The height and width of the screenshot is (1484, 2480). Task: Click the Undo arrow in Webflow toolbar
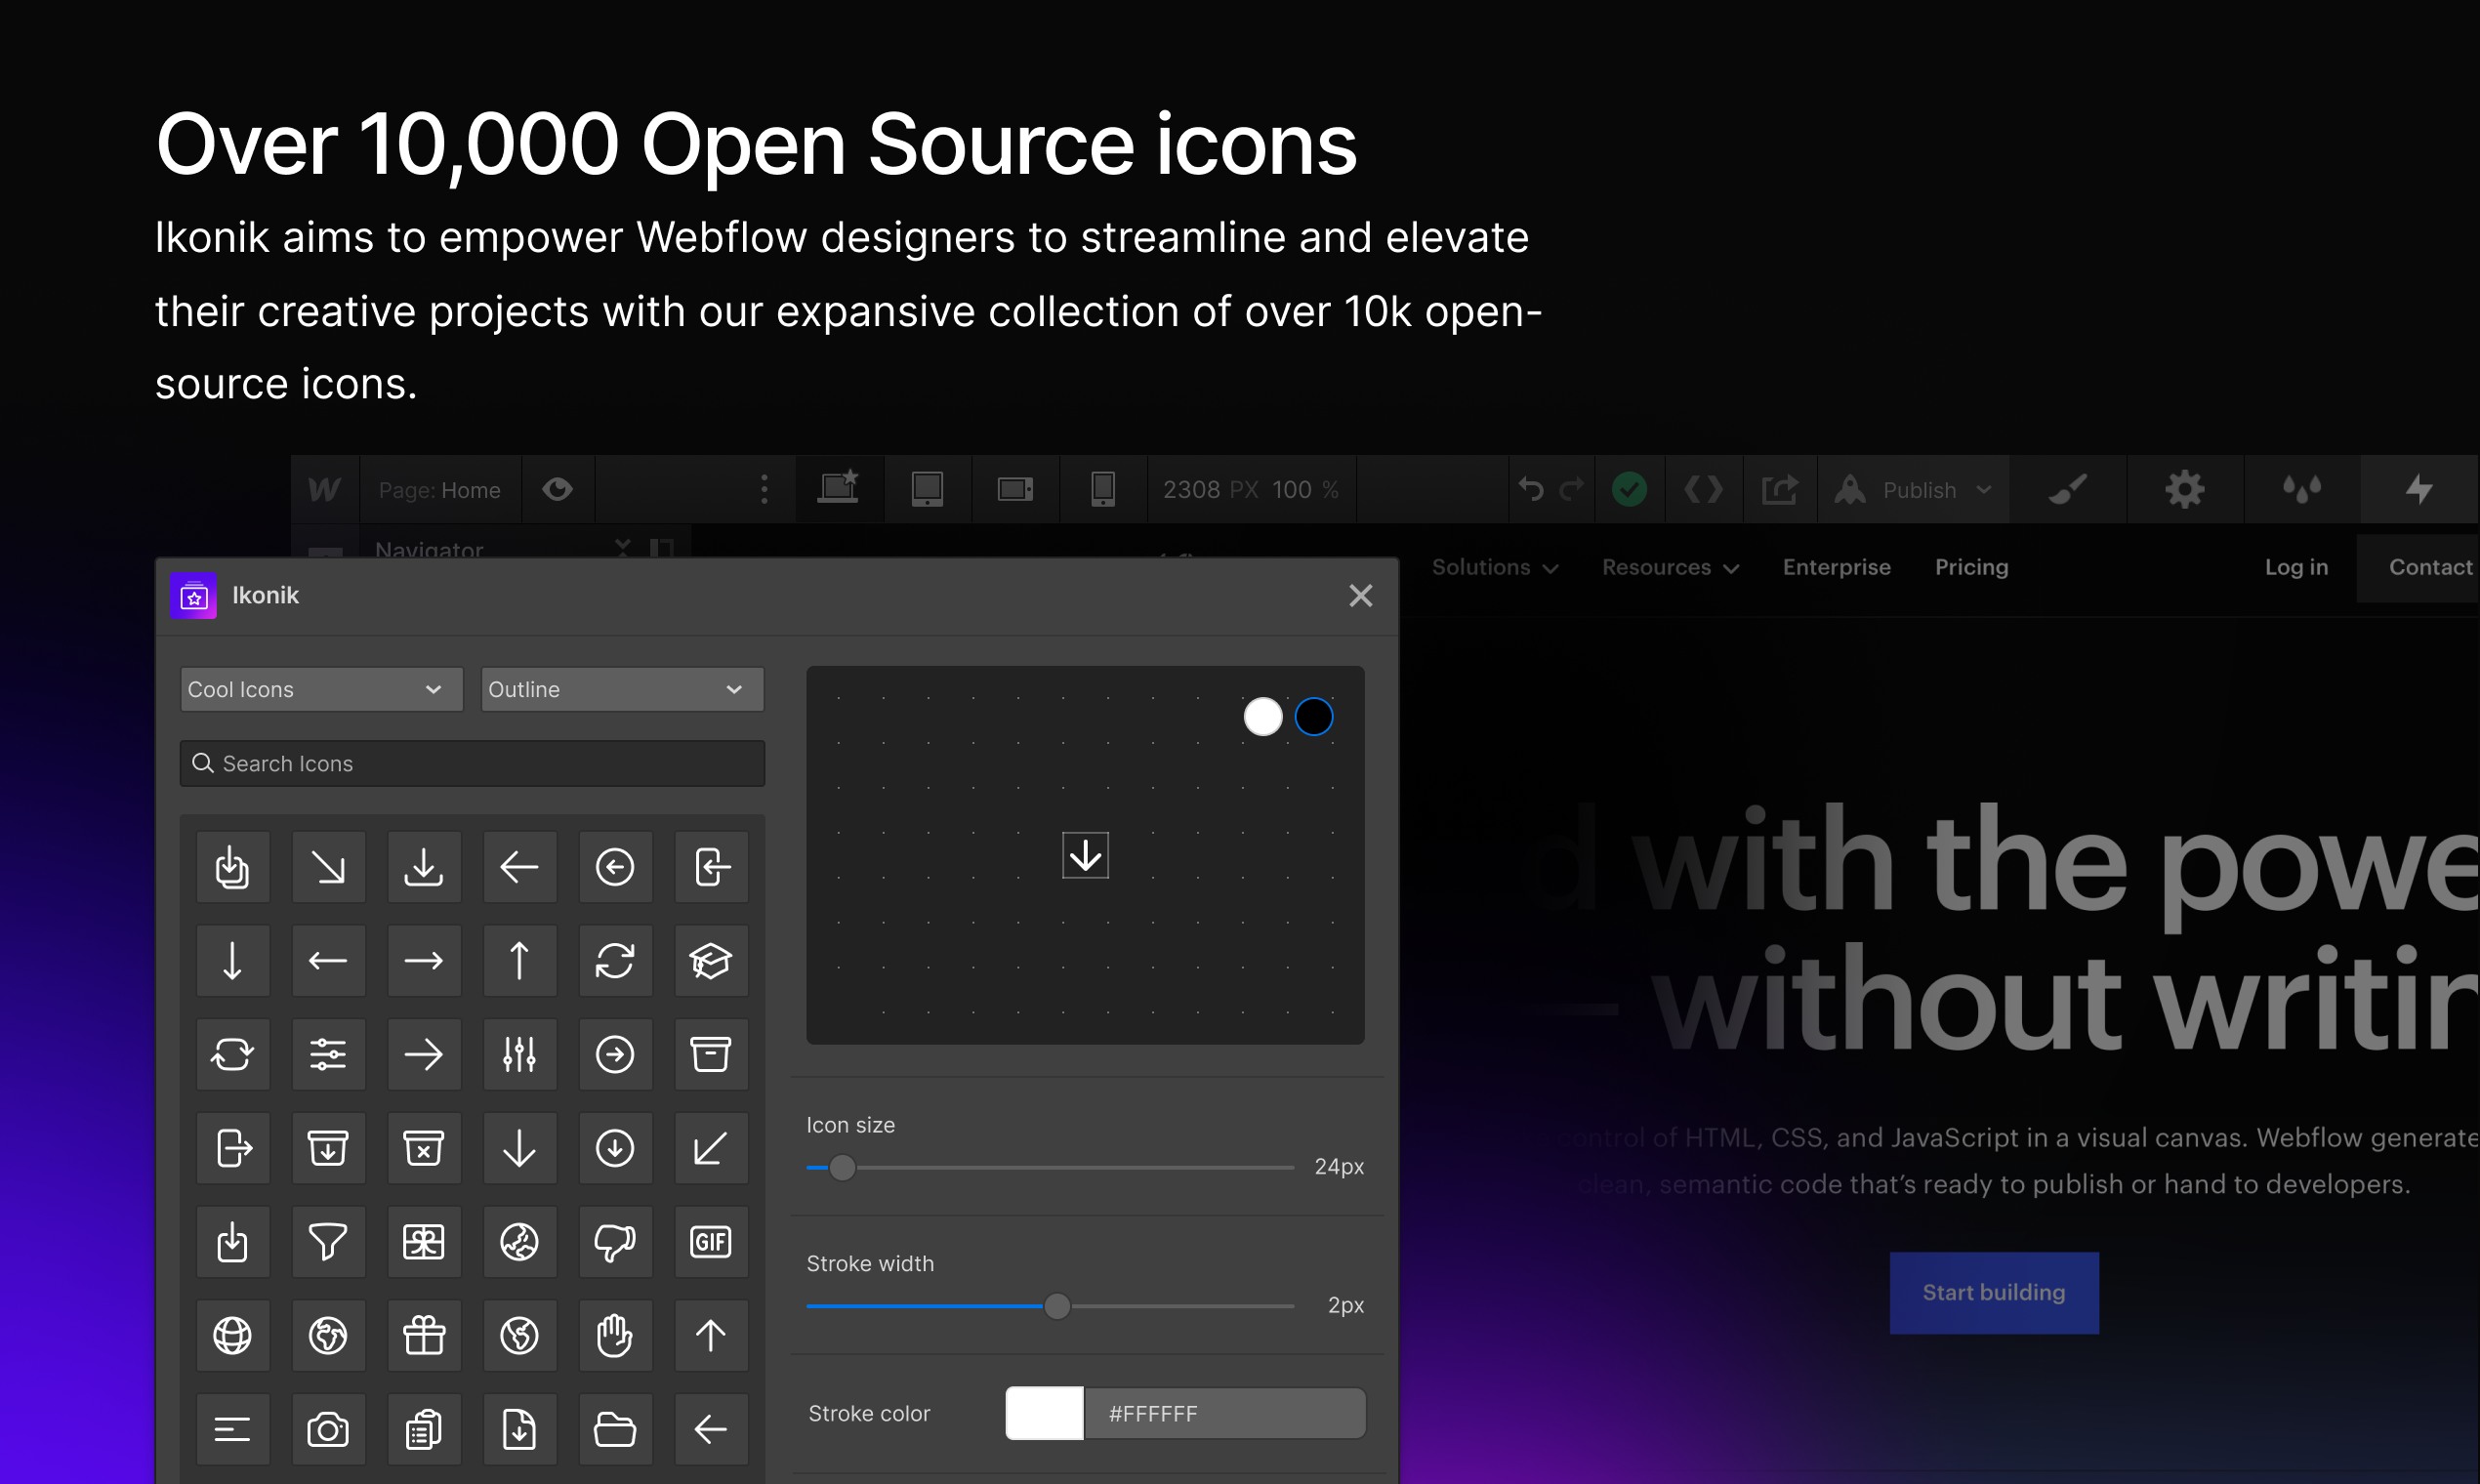click(x=1531, y=489)
